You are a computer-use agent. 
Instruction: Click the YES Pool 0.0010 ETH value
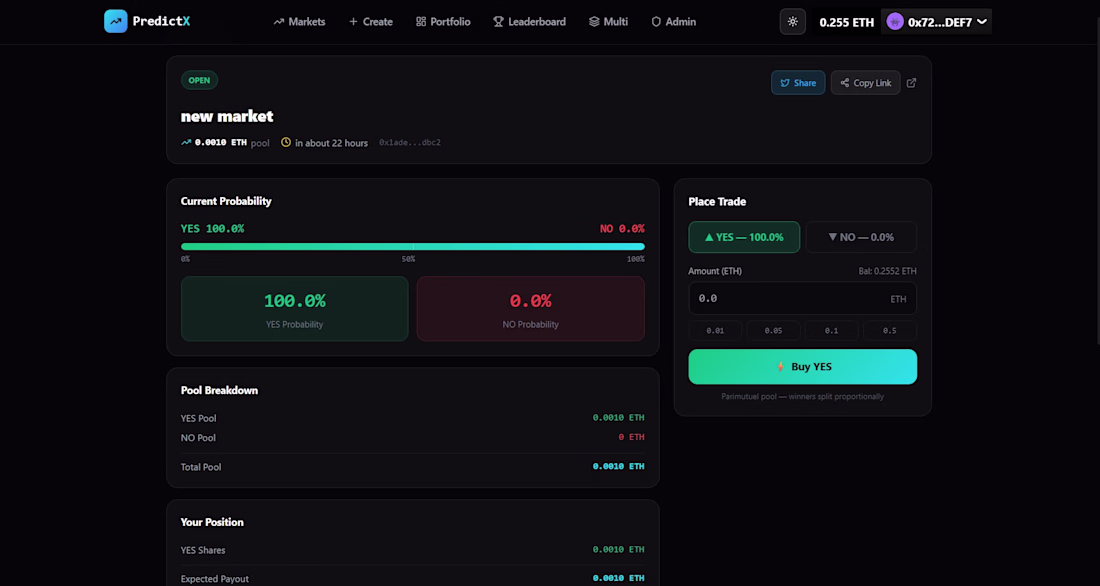pos(618,418)
